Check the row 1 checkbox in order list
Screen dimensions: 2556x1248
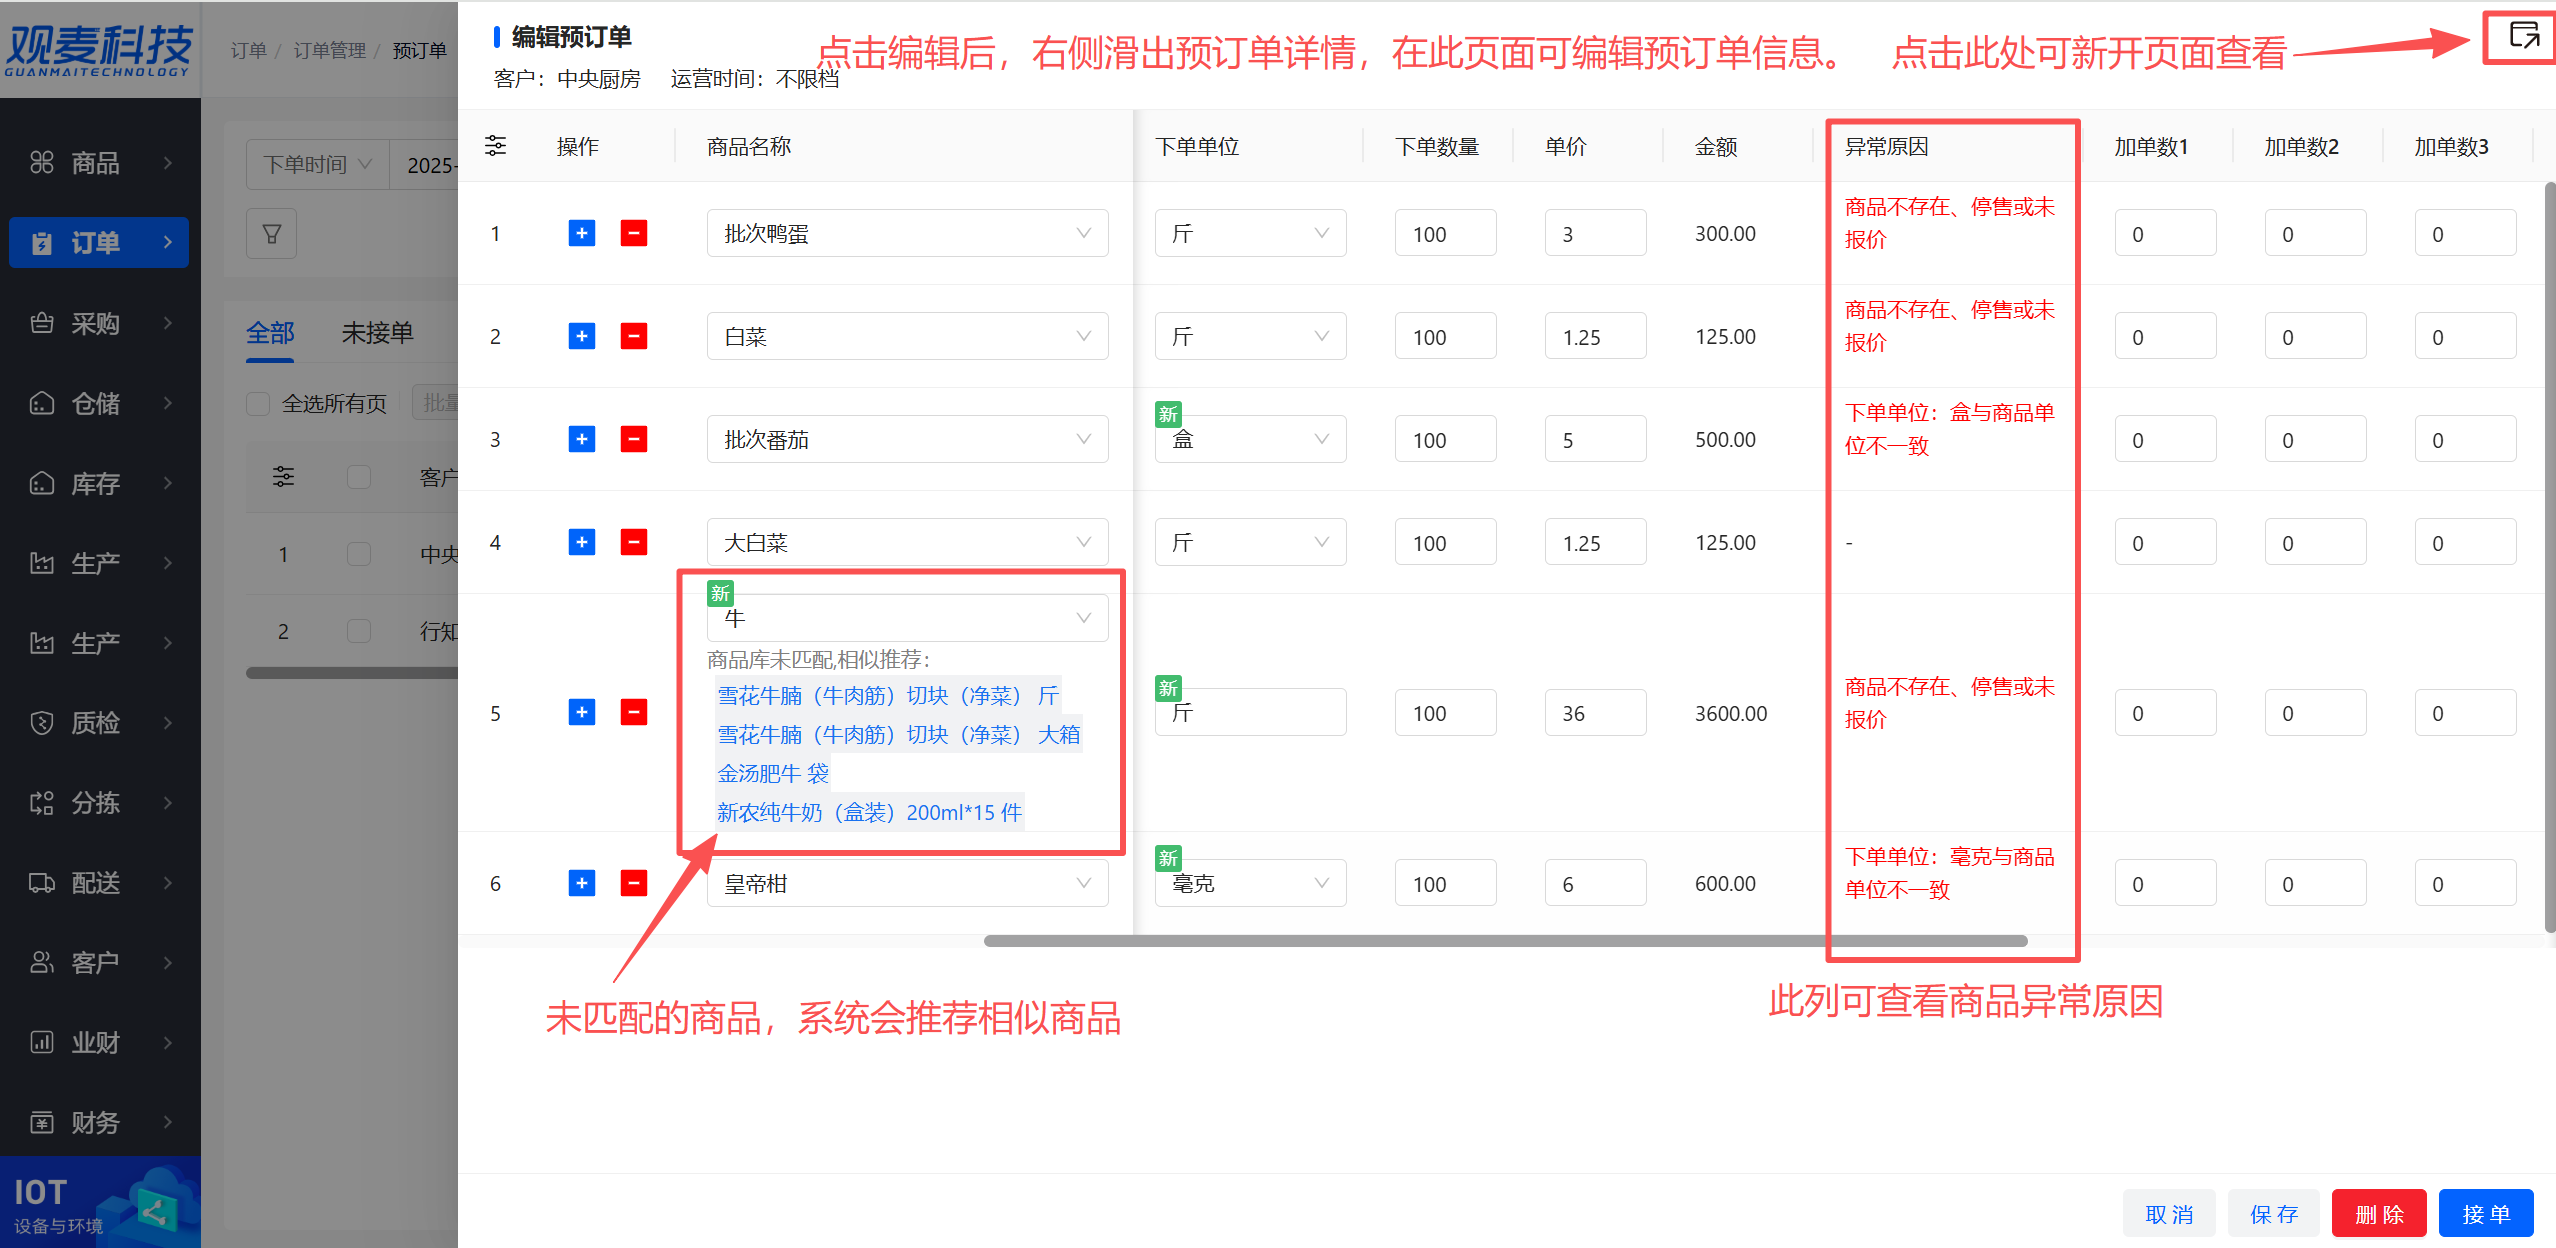[358, 554]
